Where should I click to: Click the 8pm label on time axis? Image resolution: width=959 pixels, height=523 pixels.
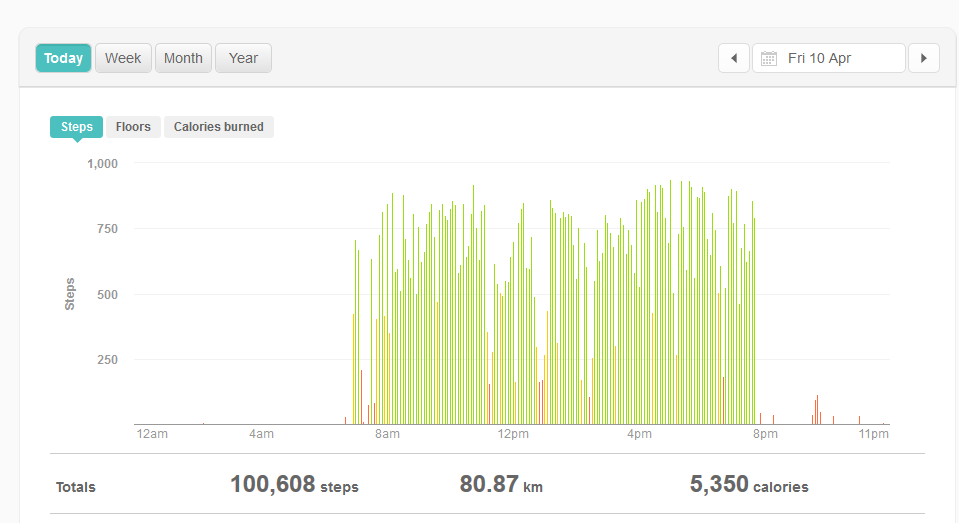pos(765,434)
